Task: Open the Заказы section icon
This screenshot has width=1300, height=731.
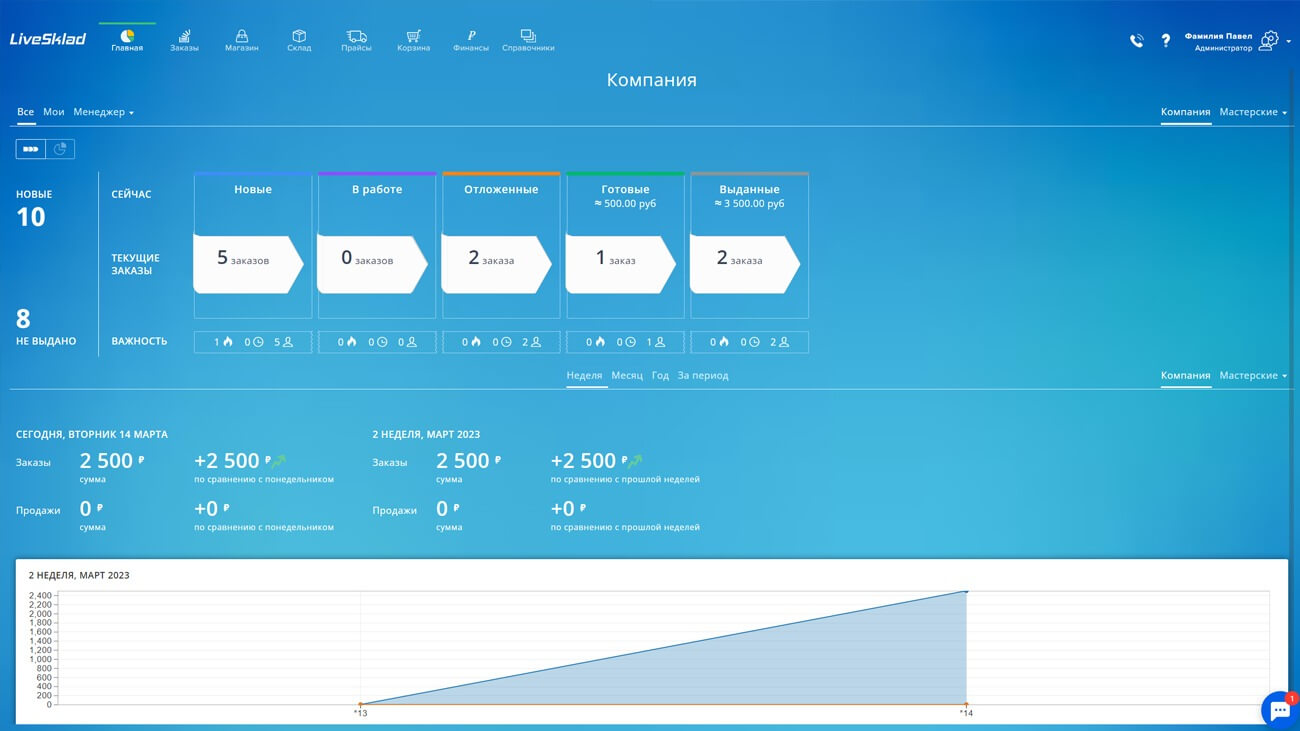Action: pyautogui.click(x=184, y=37)
